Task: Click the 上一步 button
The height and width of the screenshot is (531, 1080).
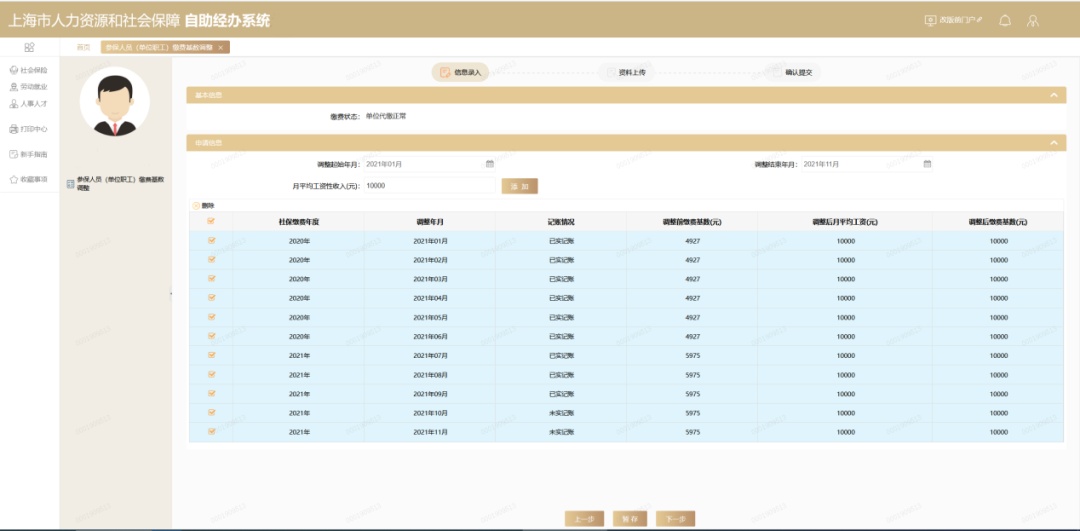Action: point(584,519)
